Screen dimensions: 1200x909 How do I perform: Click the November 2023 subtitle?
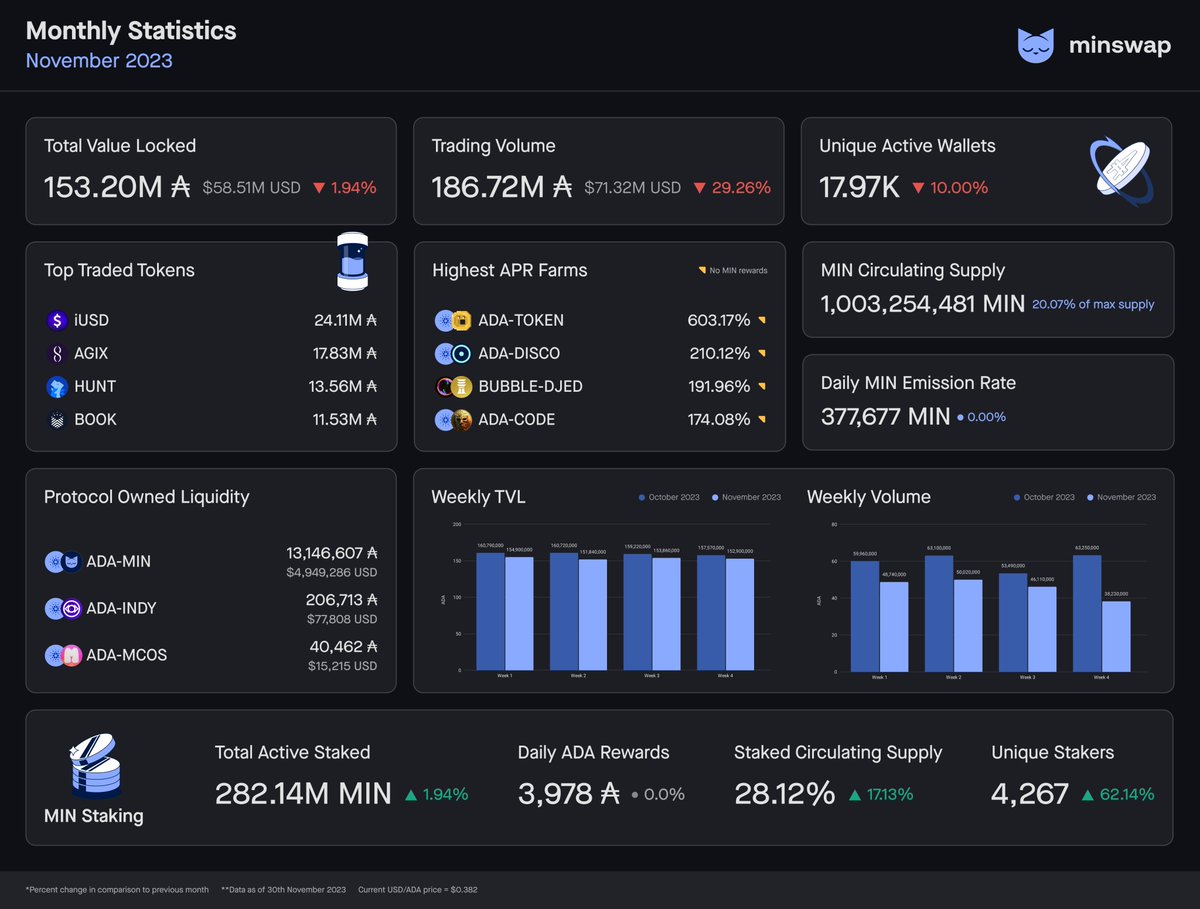(x=99, y=61)
